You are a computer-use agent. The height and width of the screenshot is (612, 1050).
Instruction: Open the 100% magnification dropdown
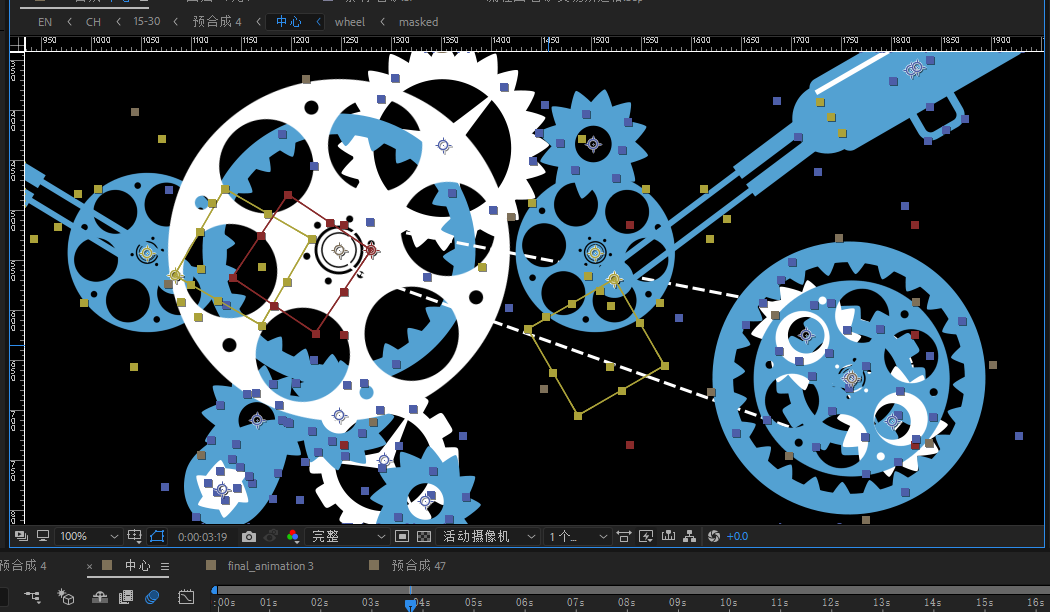[88, 537]
